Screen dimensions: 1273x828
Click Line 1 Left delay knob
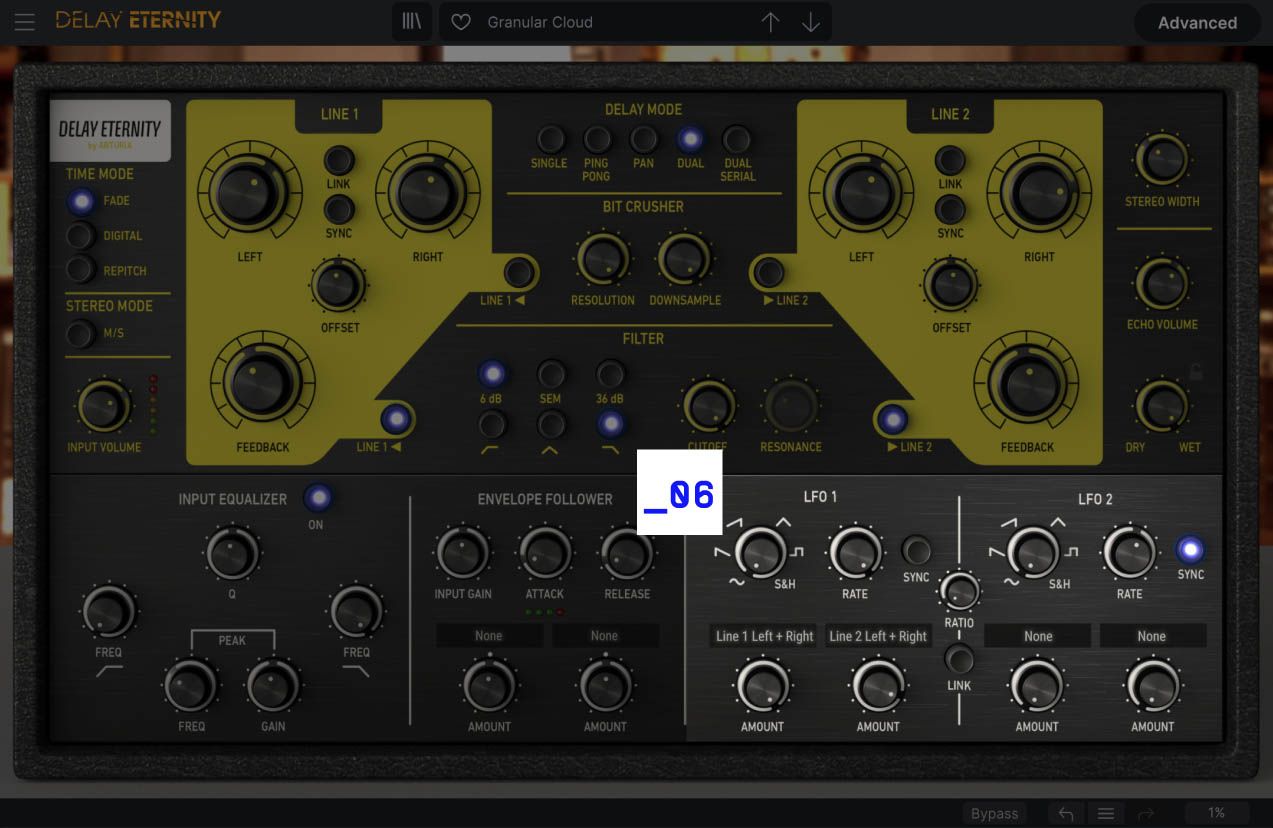pyautogui.click(x=249, y=191)
